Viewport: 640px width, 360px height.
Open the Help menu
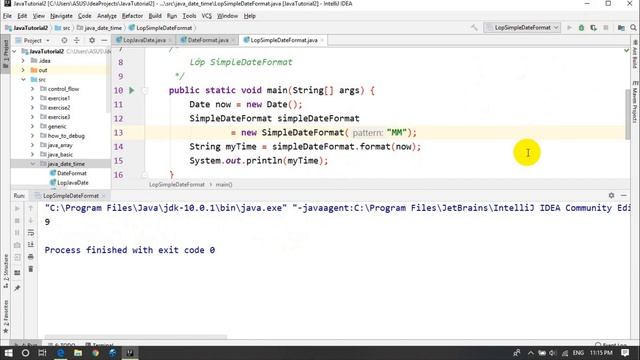(x=249, y=16)
